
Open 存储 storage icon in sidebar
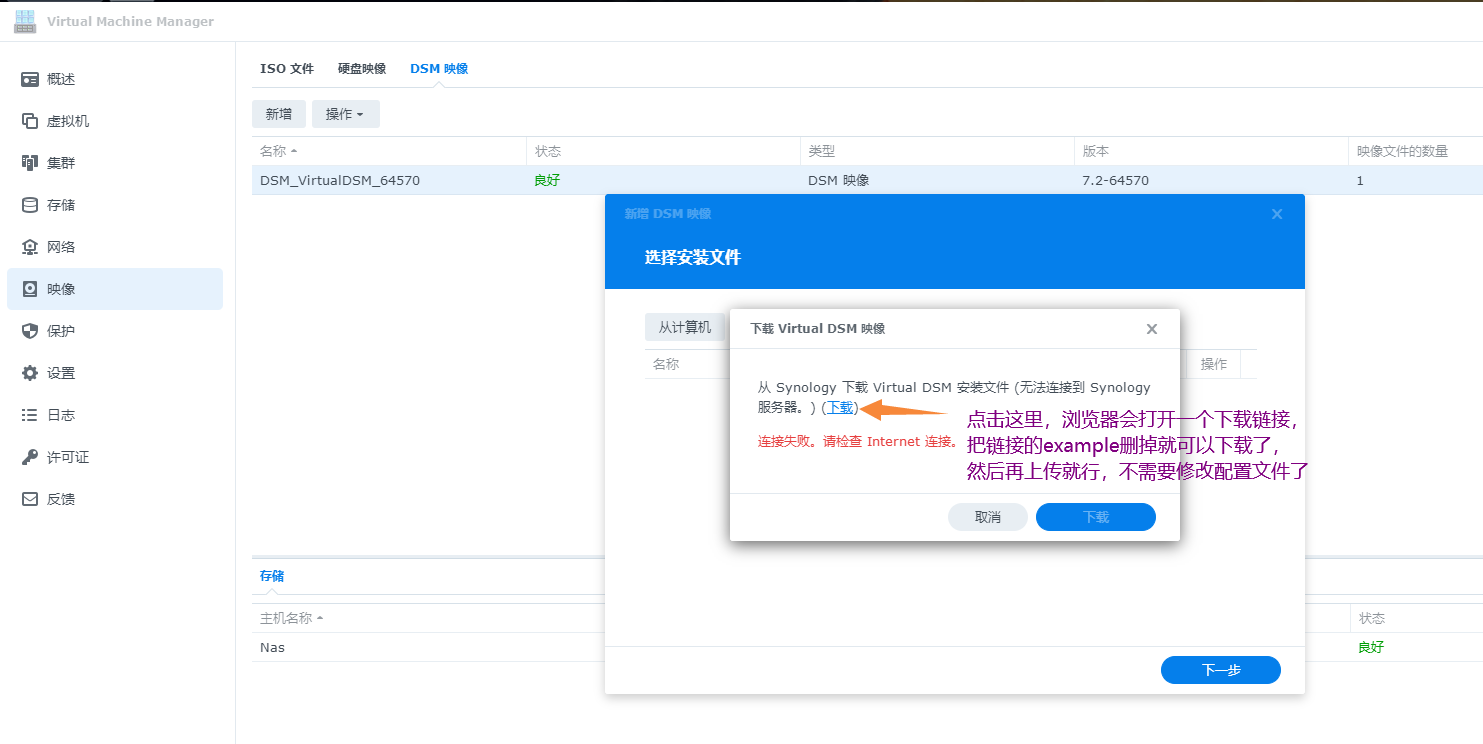[30, 205]
